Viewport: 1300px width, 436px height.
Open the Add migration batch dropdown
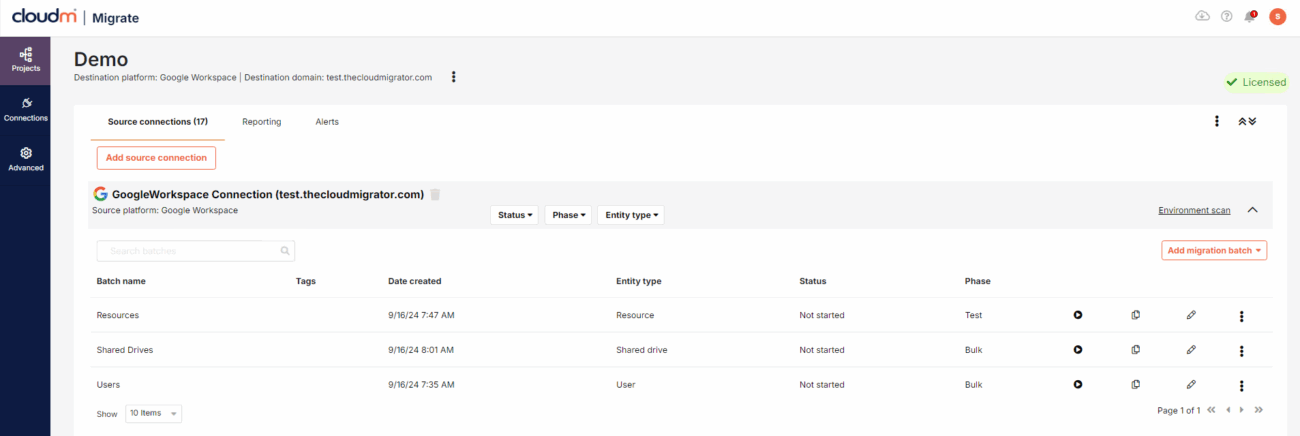(1213, 250)
